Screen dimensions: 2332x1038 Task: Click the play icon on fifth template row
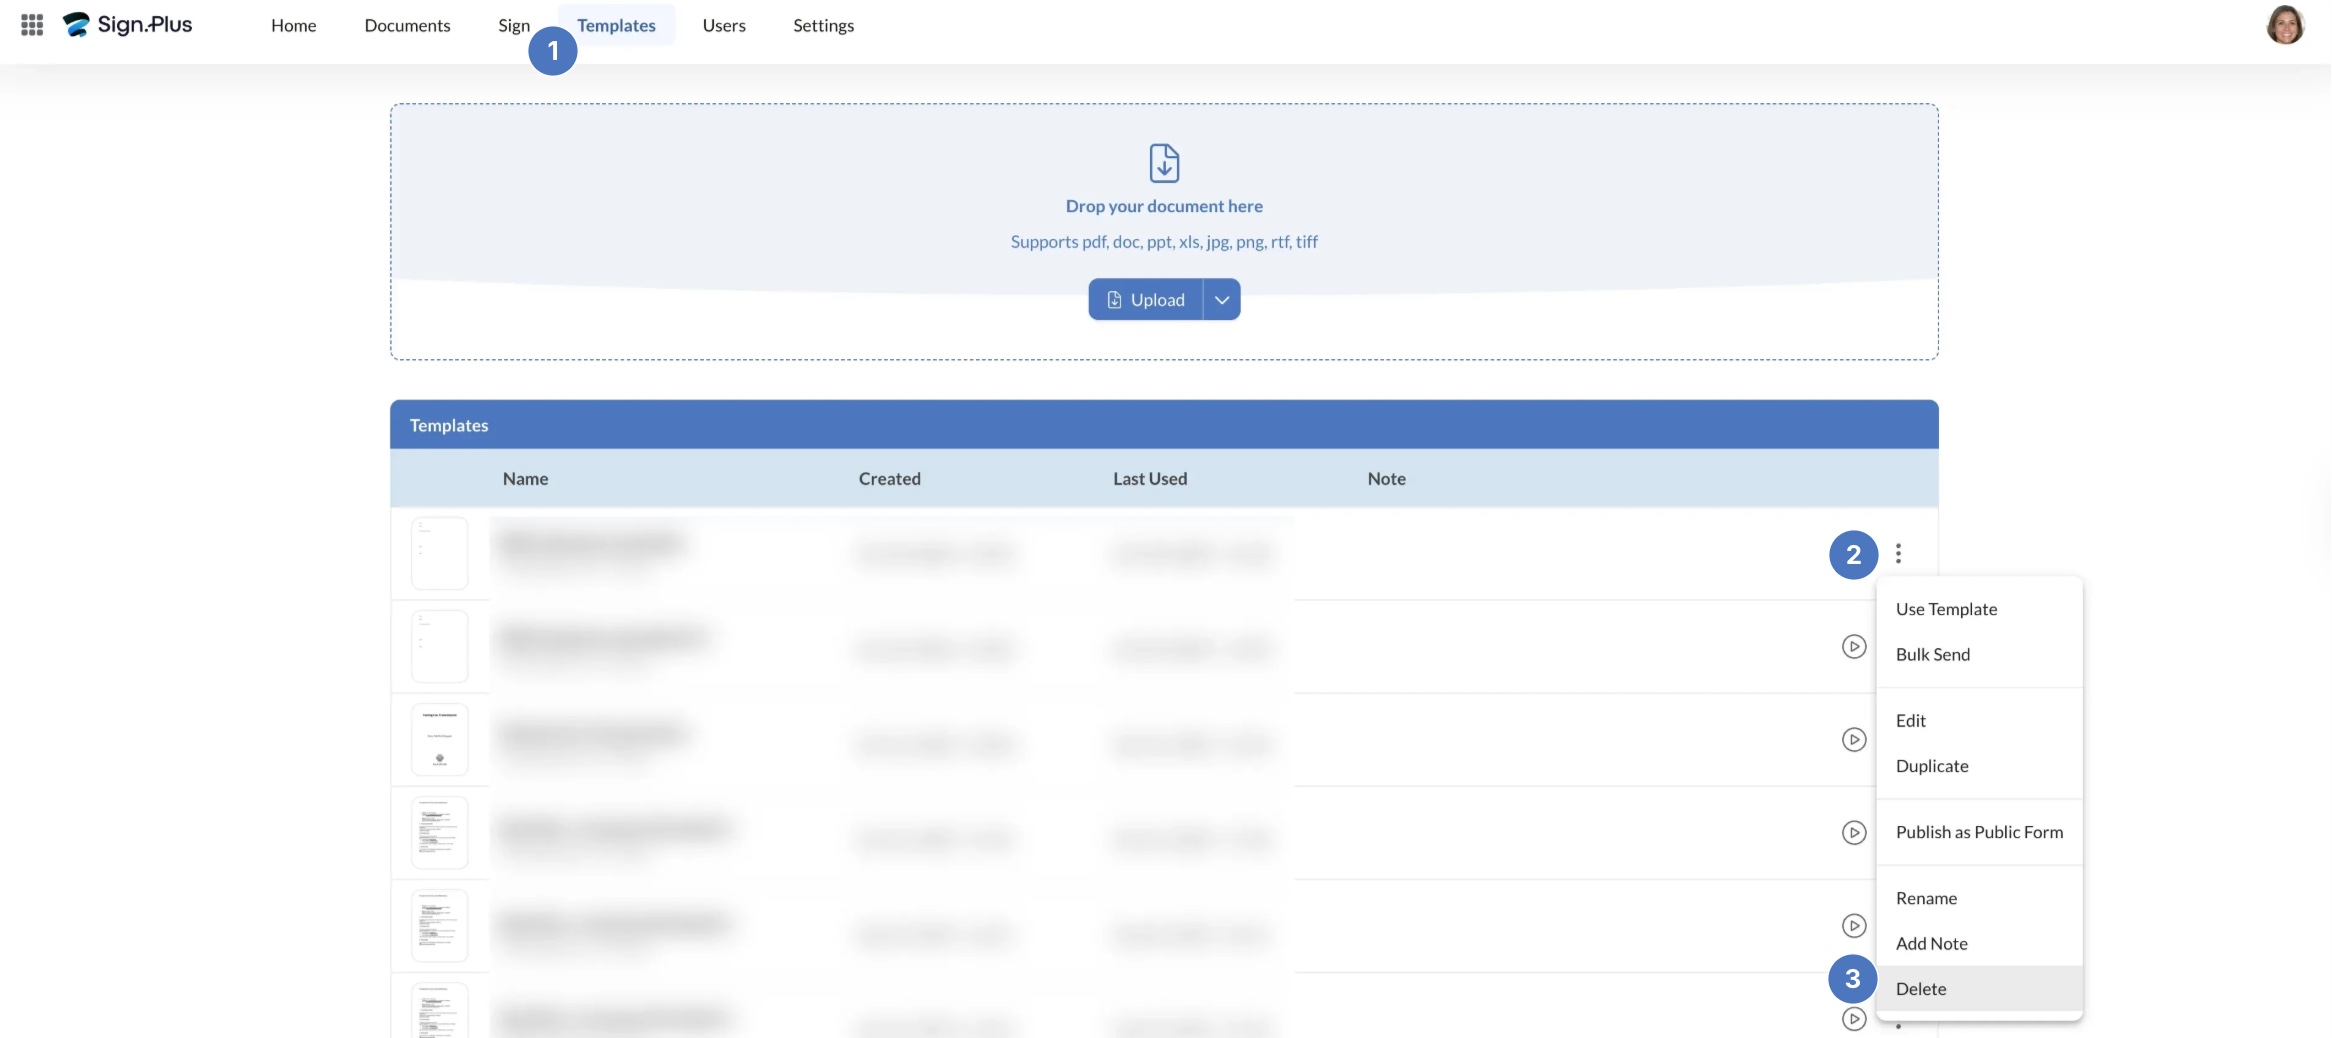[1853, 926]
